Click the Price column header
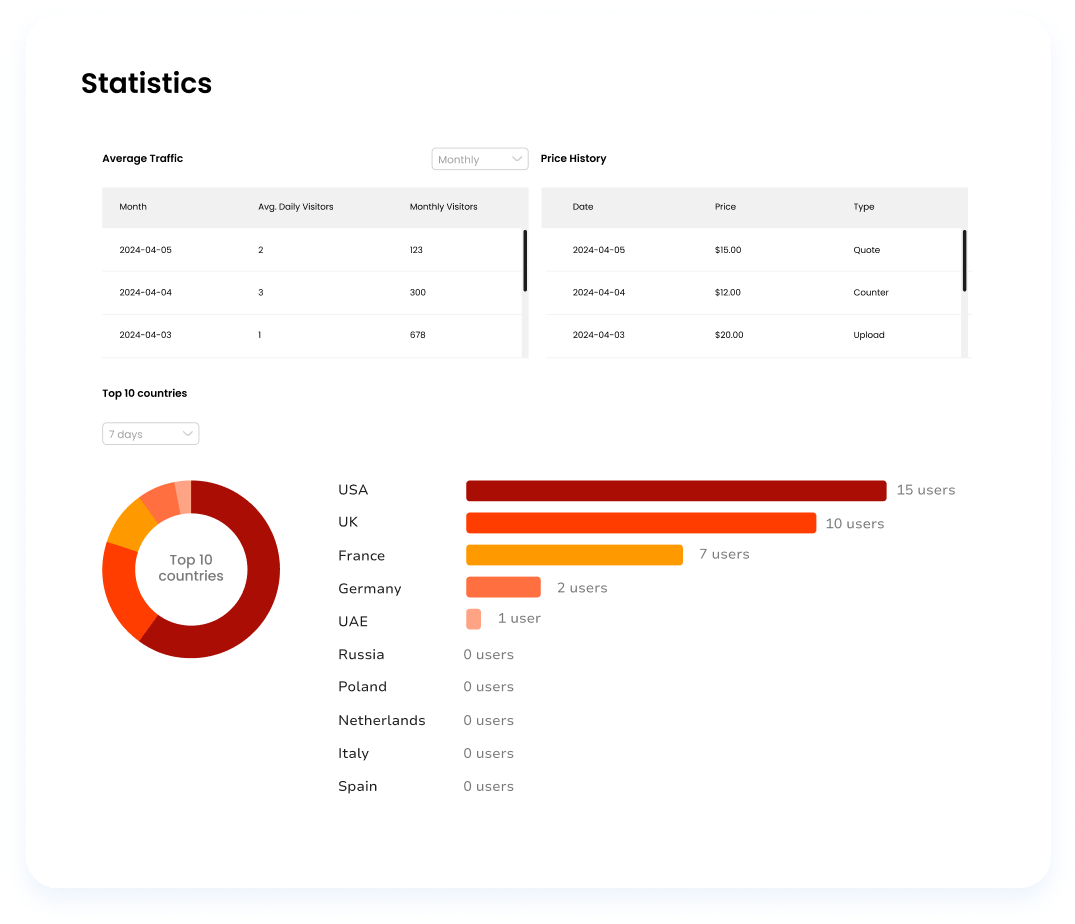 (x=725, y=207)
